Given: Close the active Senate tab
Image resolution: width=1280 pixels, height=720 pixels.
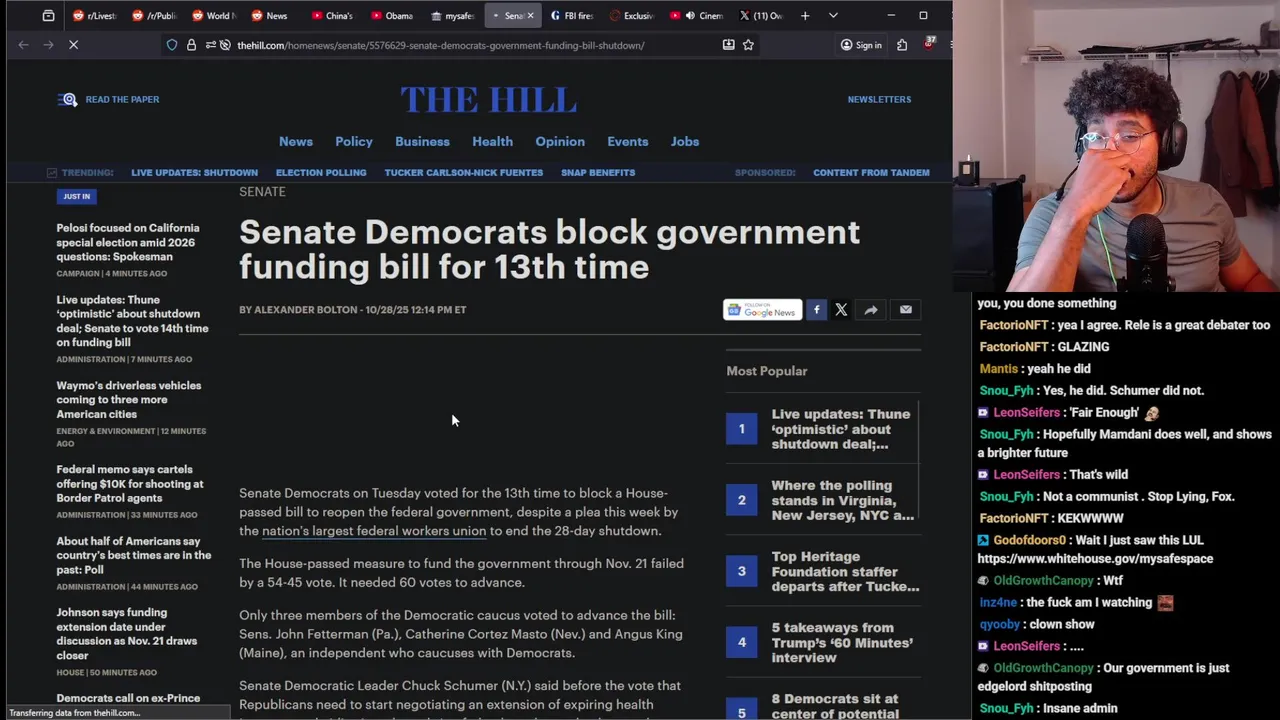Looking at the screenshot, I should [530, 16].
